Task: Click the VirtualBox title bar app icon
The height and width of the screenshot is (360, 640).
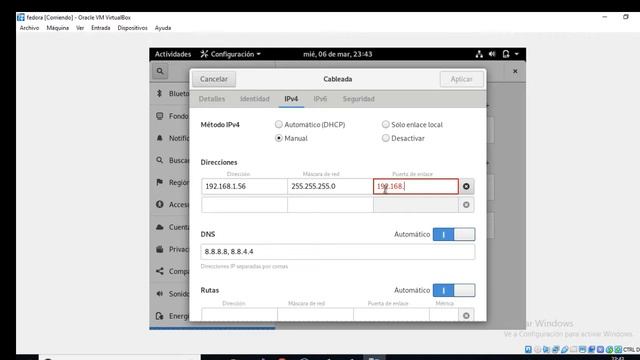Action: pyautogui.click(x=21, y=17)
